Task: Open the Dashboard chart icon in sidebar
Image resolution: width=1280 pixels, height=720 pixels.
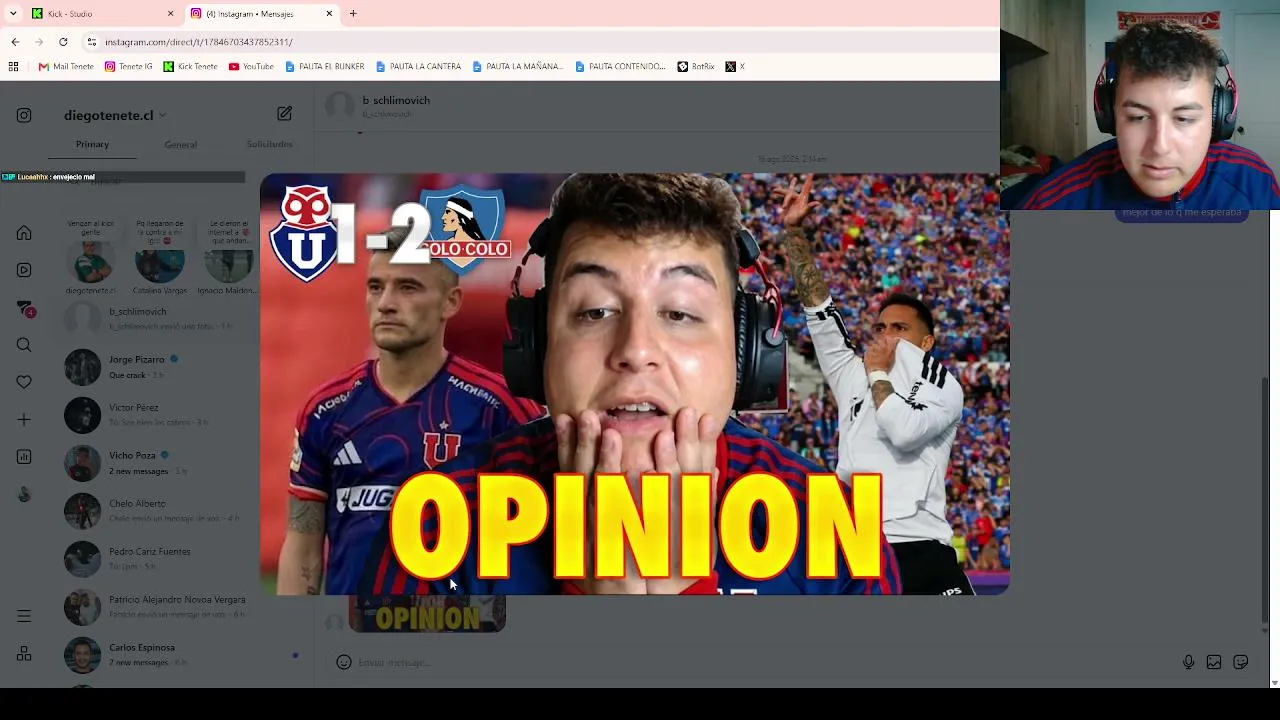Action: (x=24, y=457)
